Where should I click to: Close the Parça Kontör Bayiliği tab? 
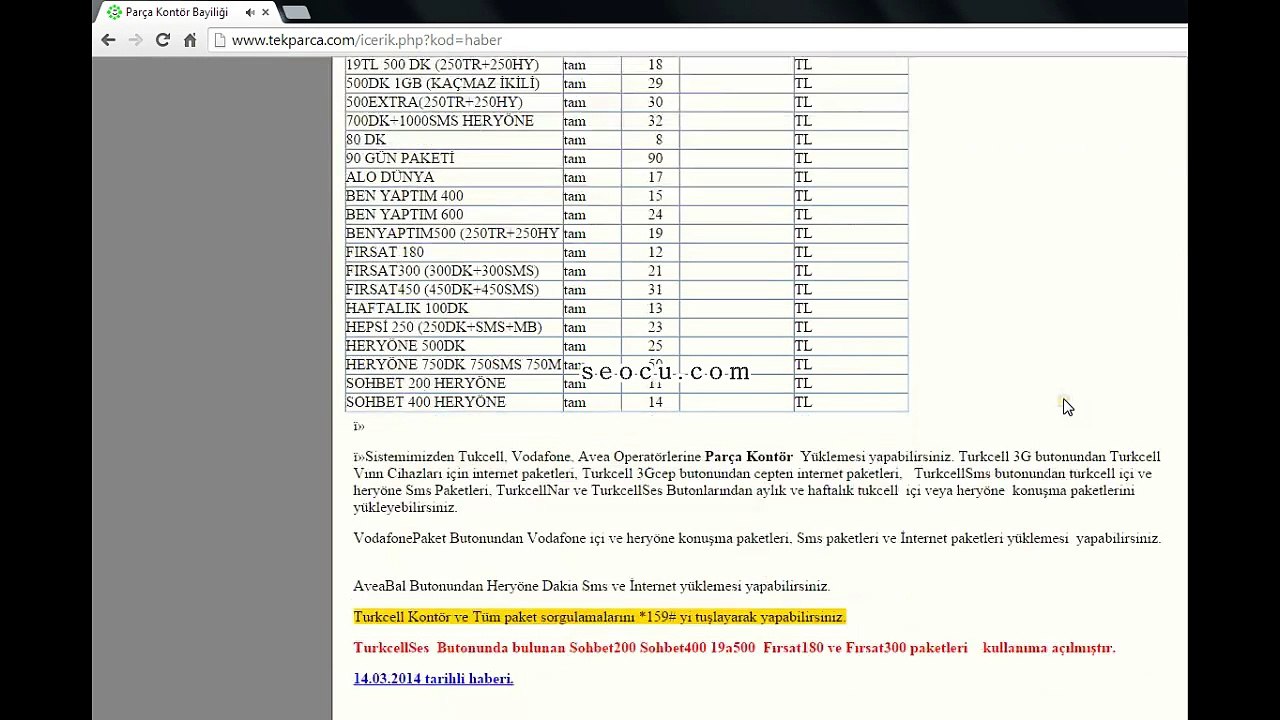[266, 12]
